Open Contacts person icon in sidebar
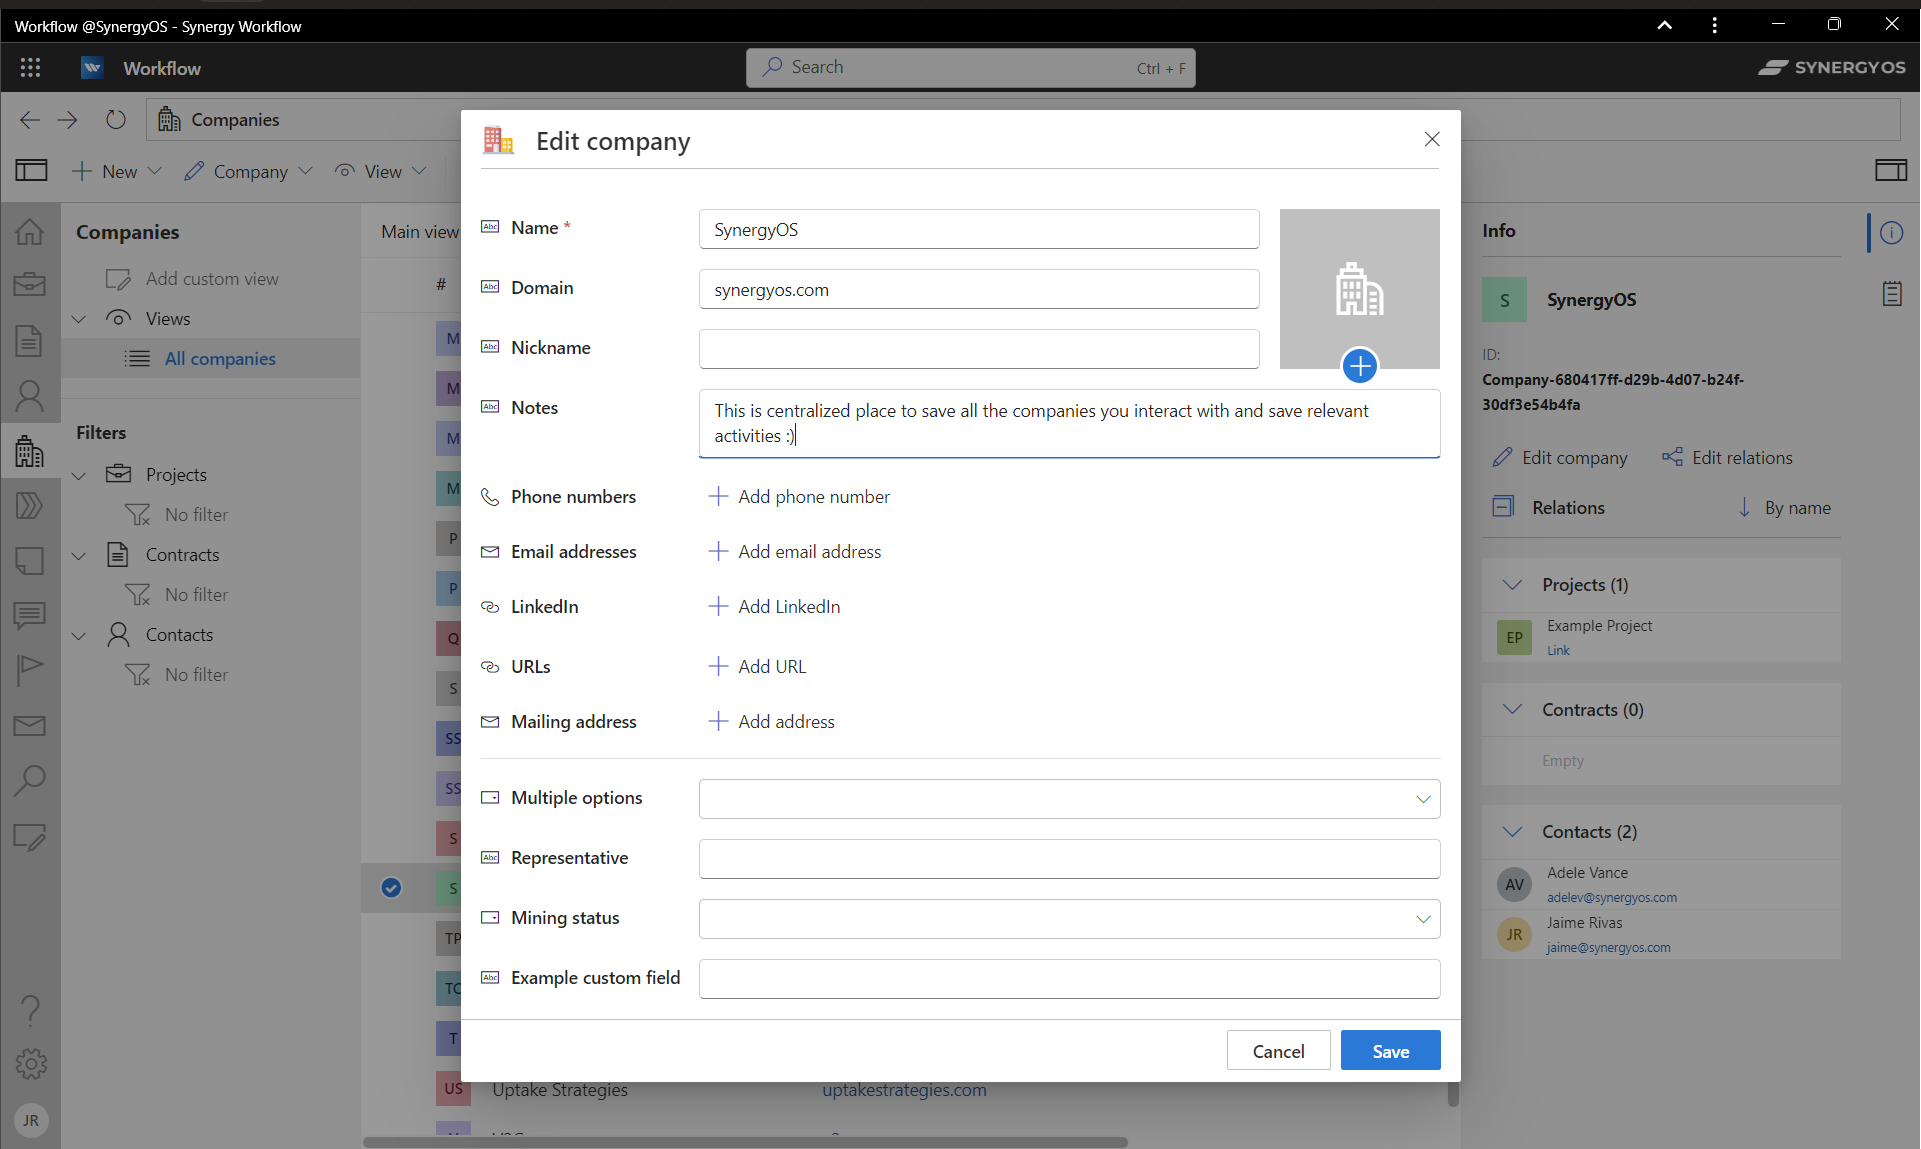Image resolution: width=1921 pixels, height=1149 pixels. 30,397
